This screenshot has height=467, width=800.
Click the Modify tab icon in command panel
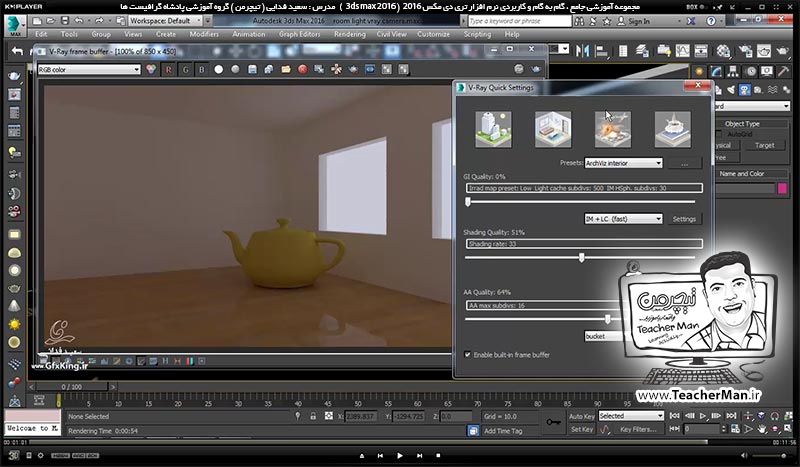[716, 72]
